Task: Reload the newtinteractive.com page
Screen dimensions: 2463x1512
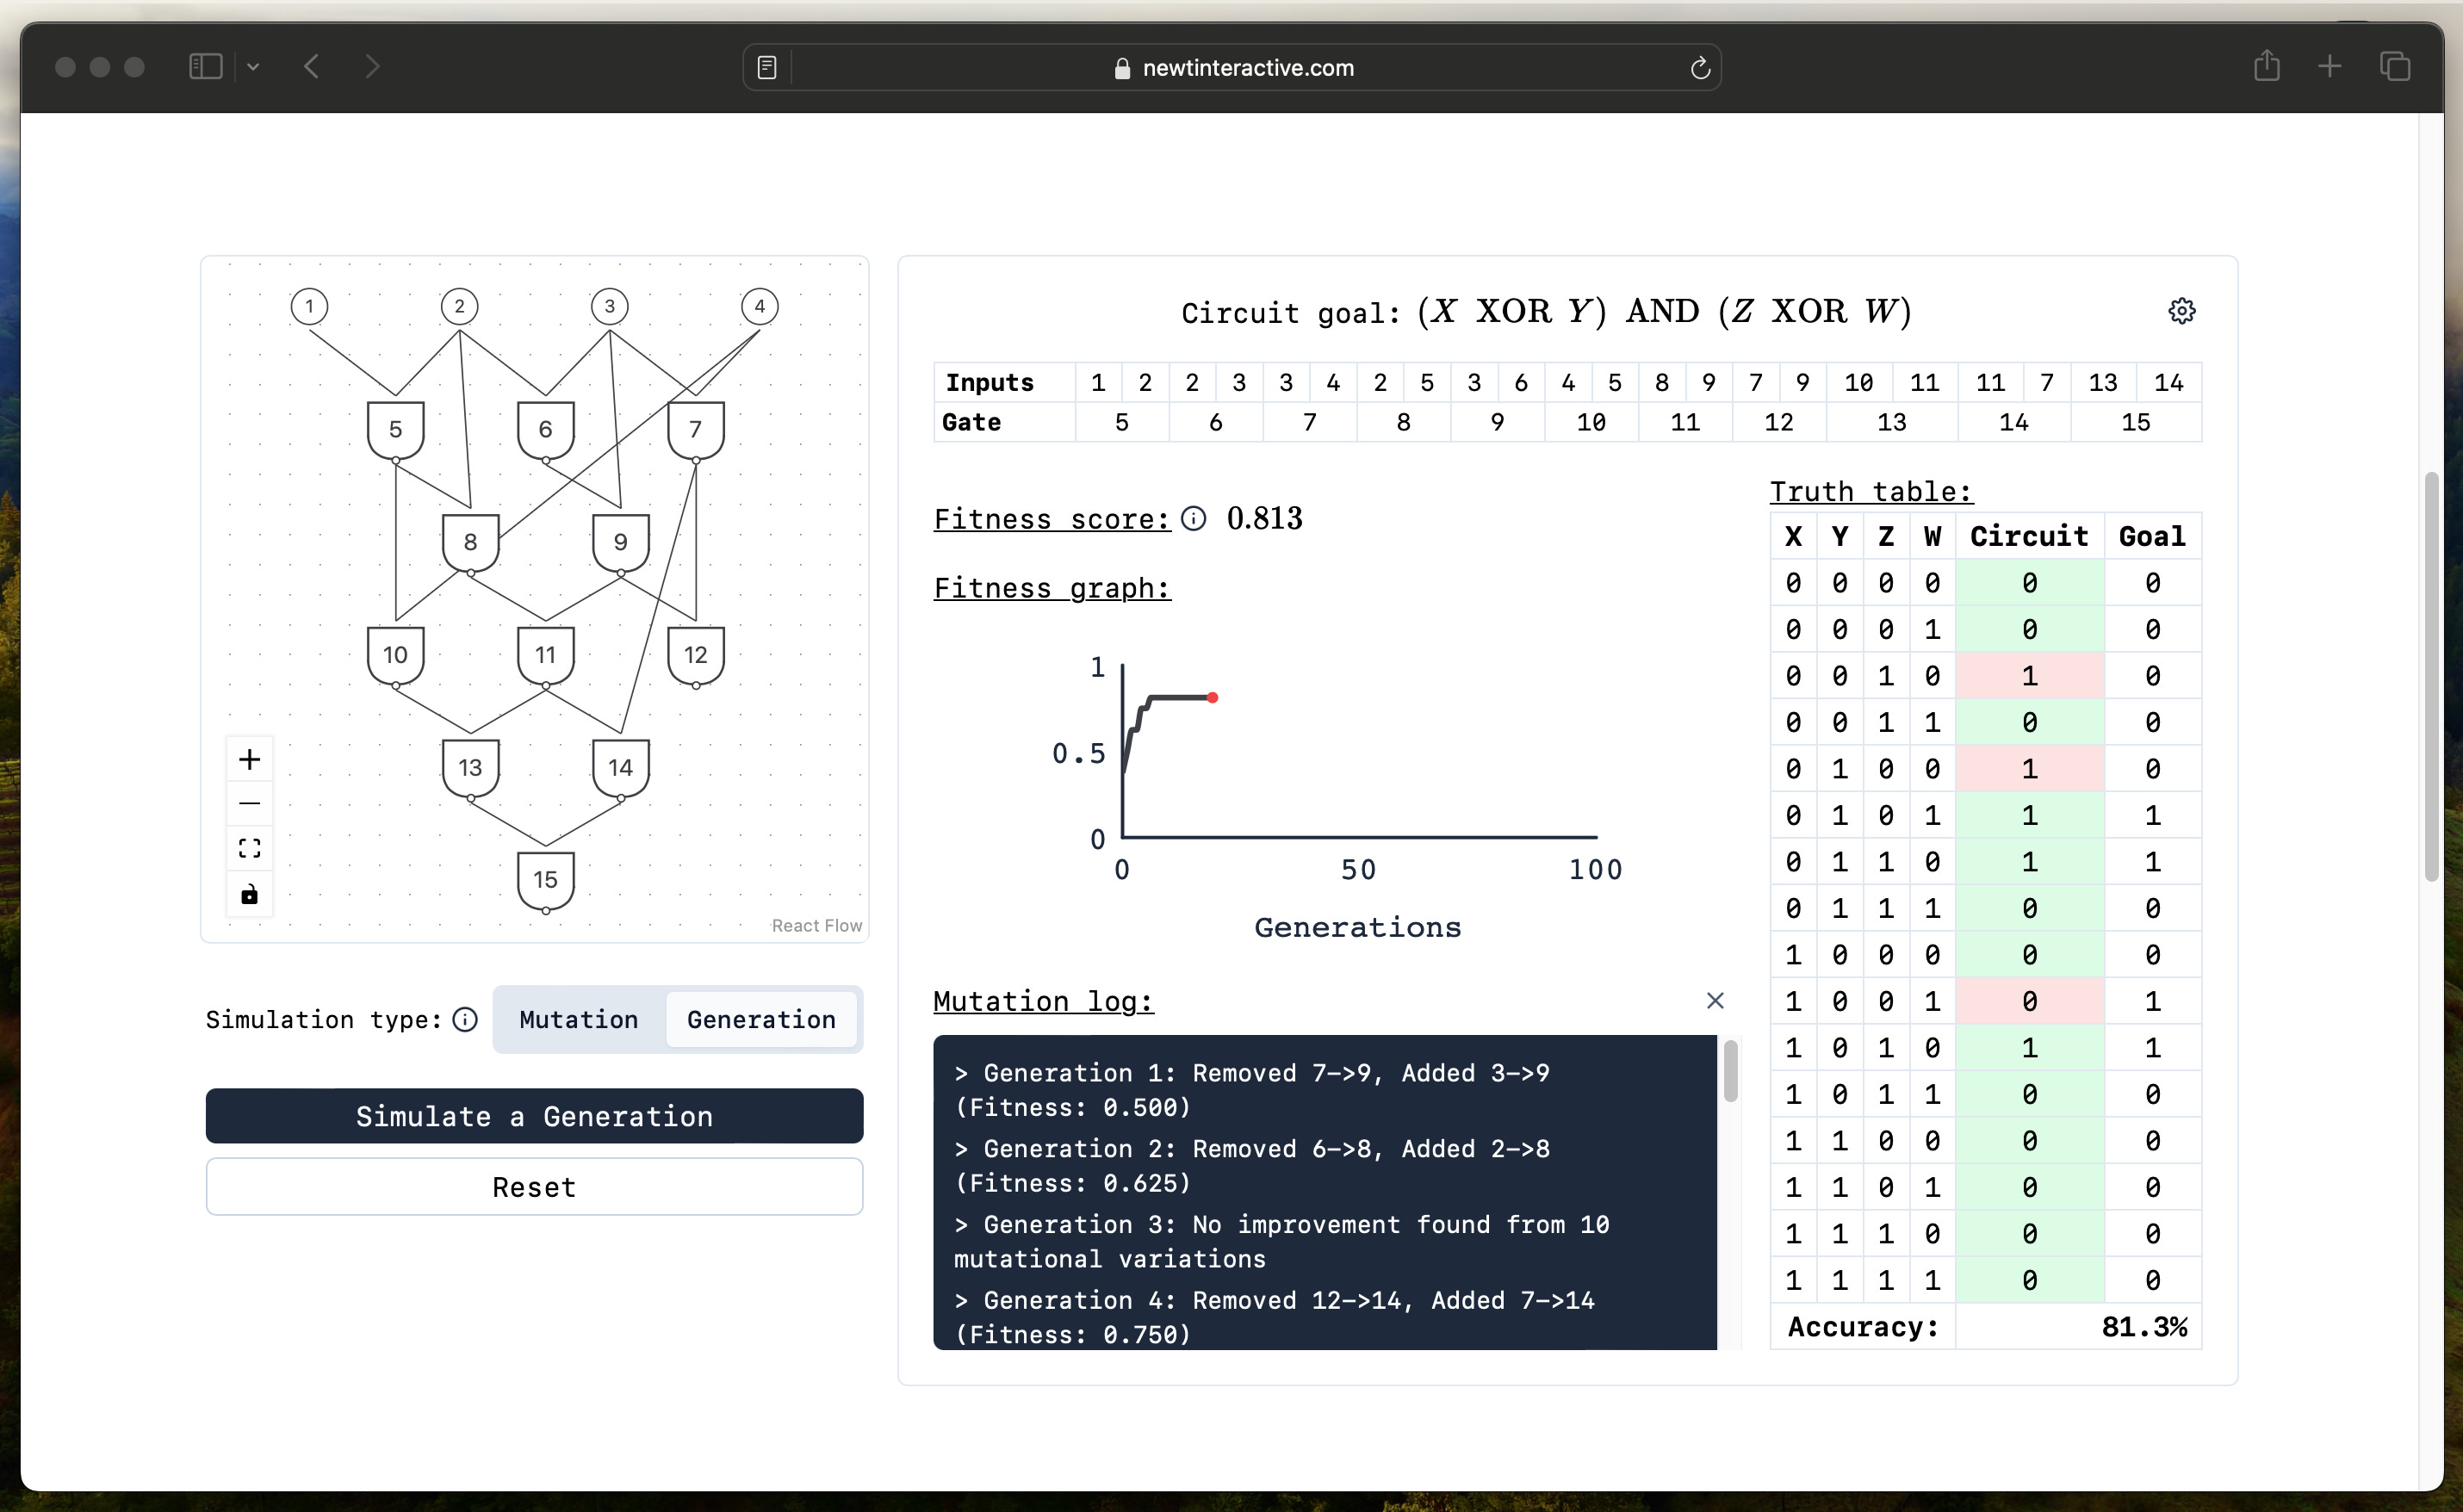Action: [1699, 68]
